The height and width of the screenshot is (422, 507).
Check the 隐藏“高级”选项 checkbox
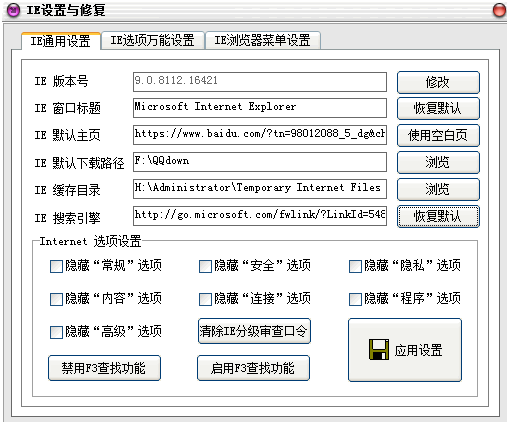coord(56,332)
